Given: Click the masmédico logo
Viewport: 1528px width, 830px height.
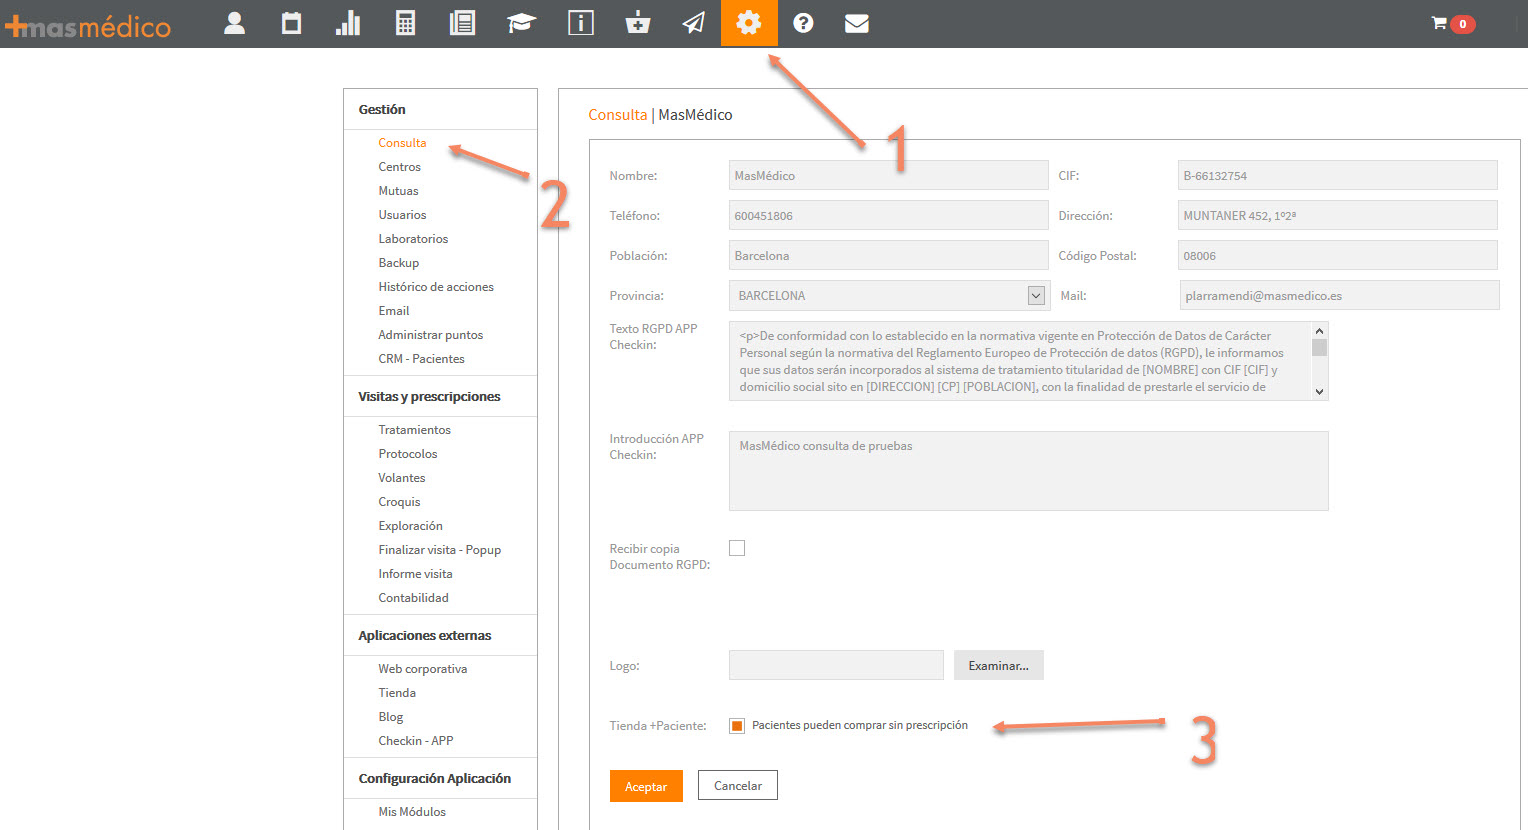Looking at the screenshot, I should tap(88, 26).
